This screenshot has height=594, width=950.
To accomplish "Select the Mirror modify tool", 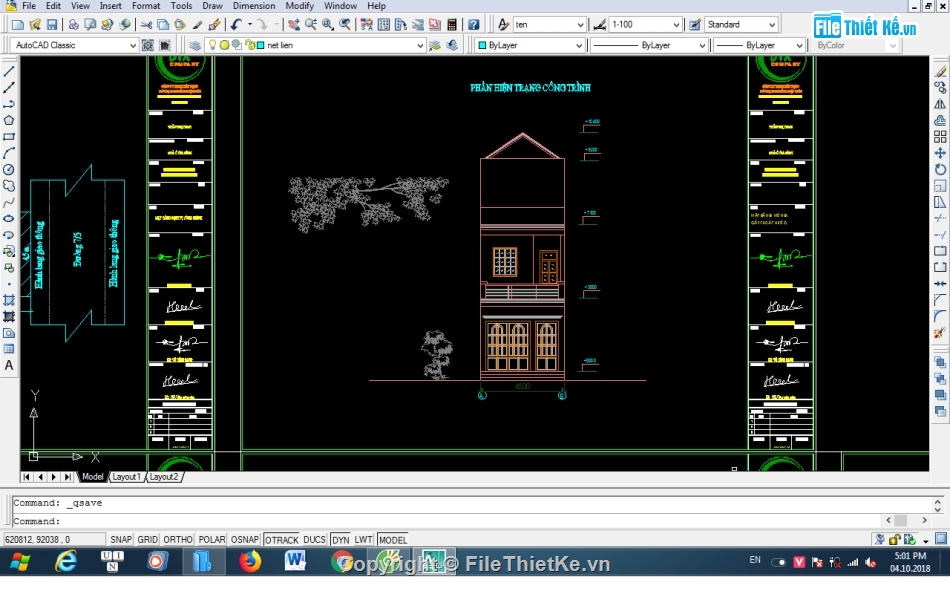I will pyautogui.click(x=940, y=104).
